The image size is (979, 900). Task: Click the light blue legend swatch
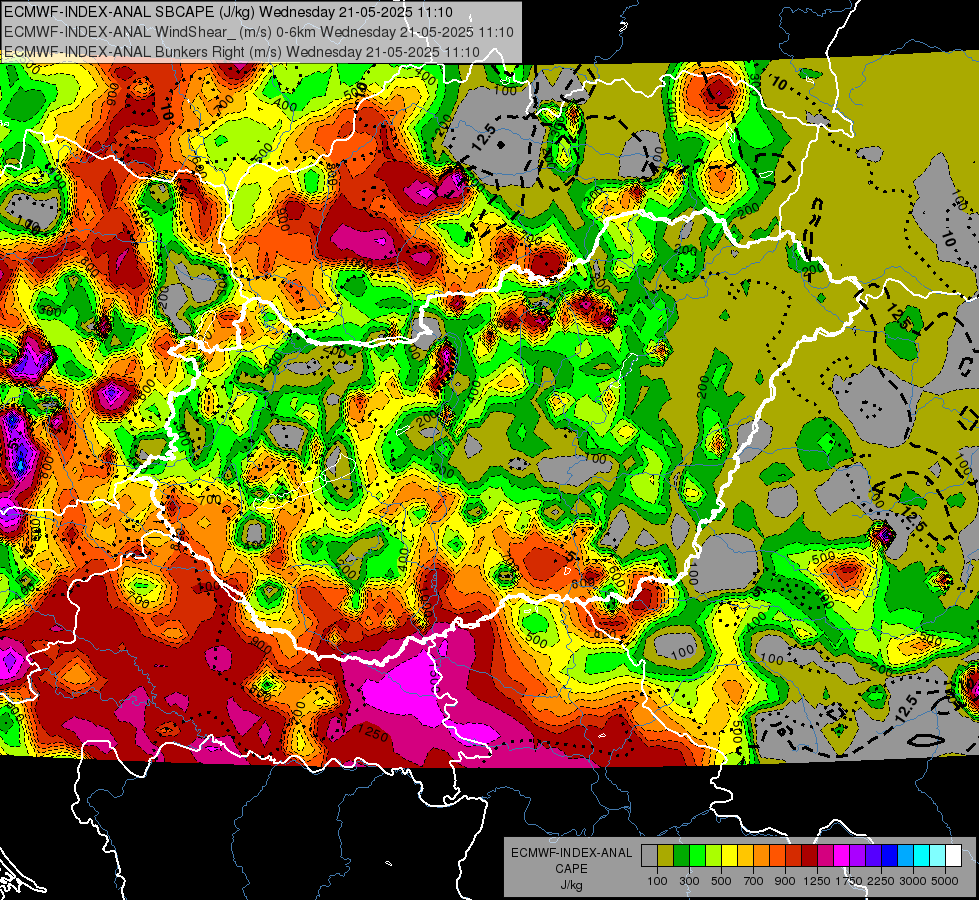coord(905,856)
